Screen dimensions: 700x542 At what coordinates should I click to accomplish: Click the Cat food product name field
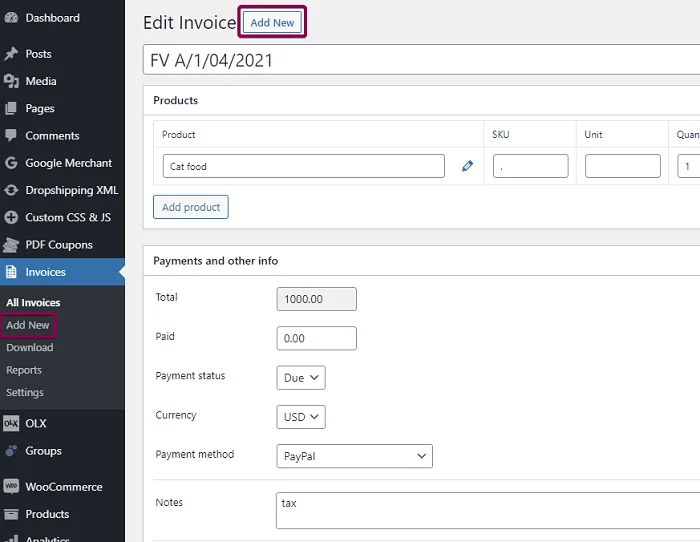(x=304, y=166)
